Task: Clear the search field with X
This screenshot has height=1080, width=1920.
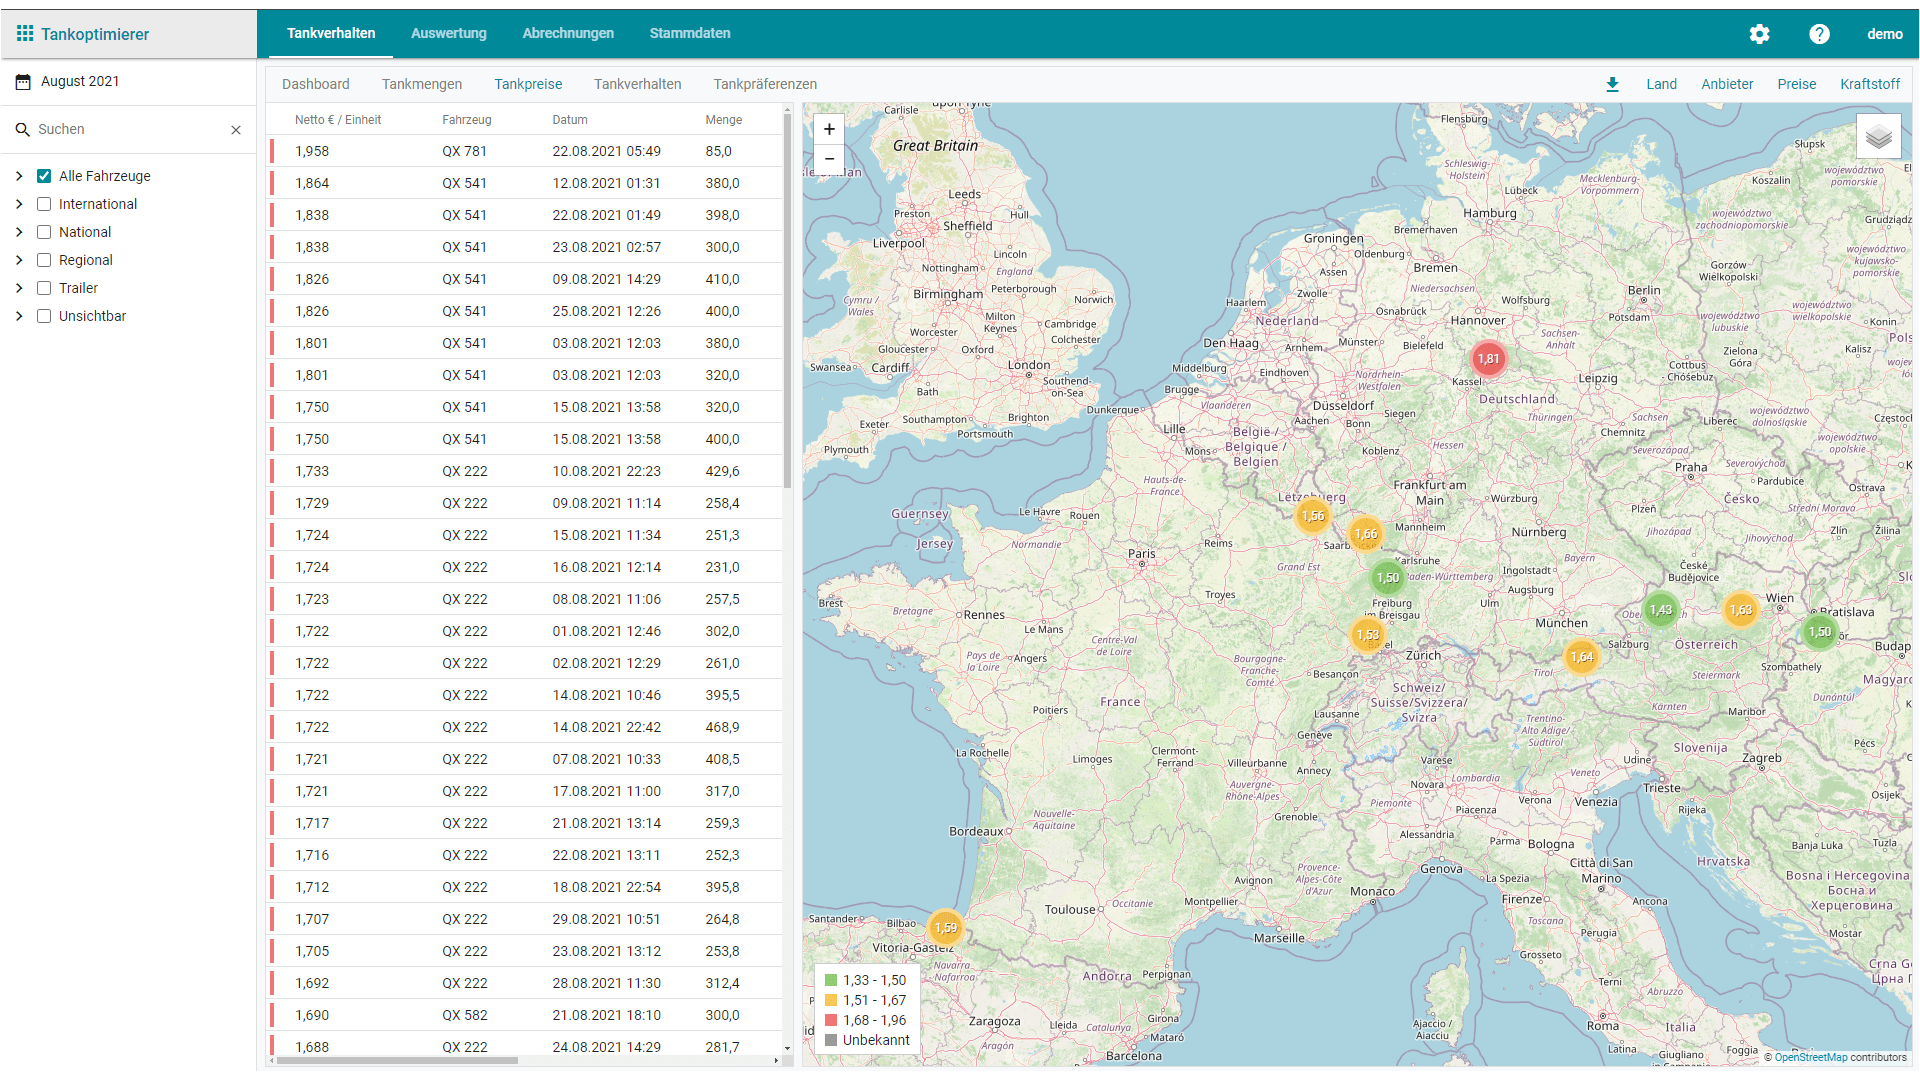Action: [236, 130]
